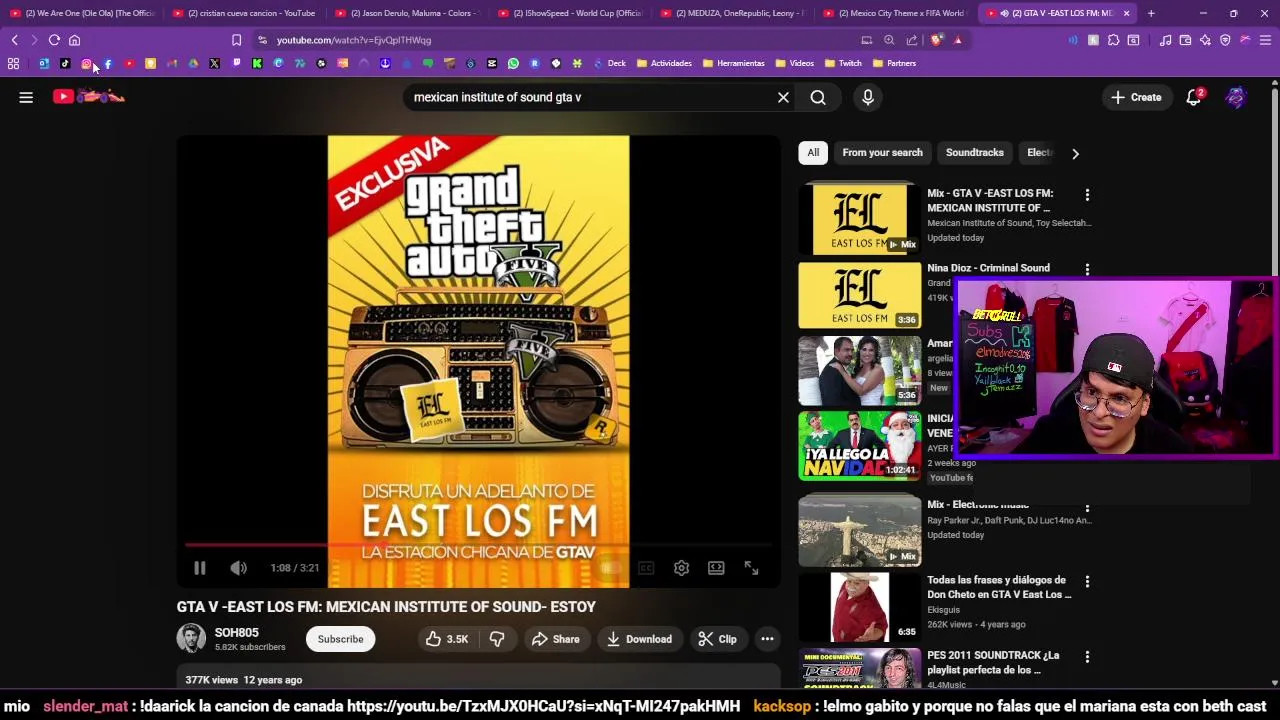Go to the browser home page icon

click(x=74, y=40)
